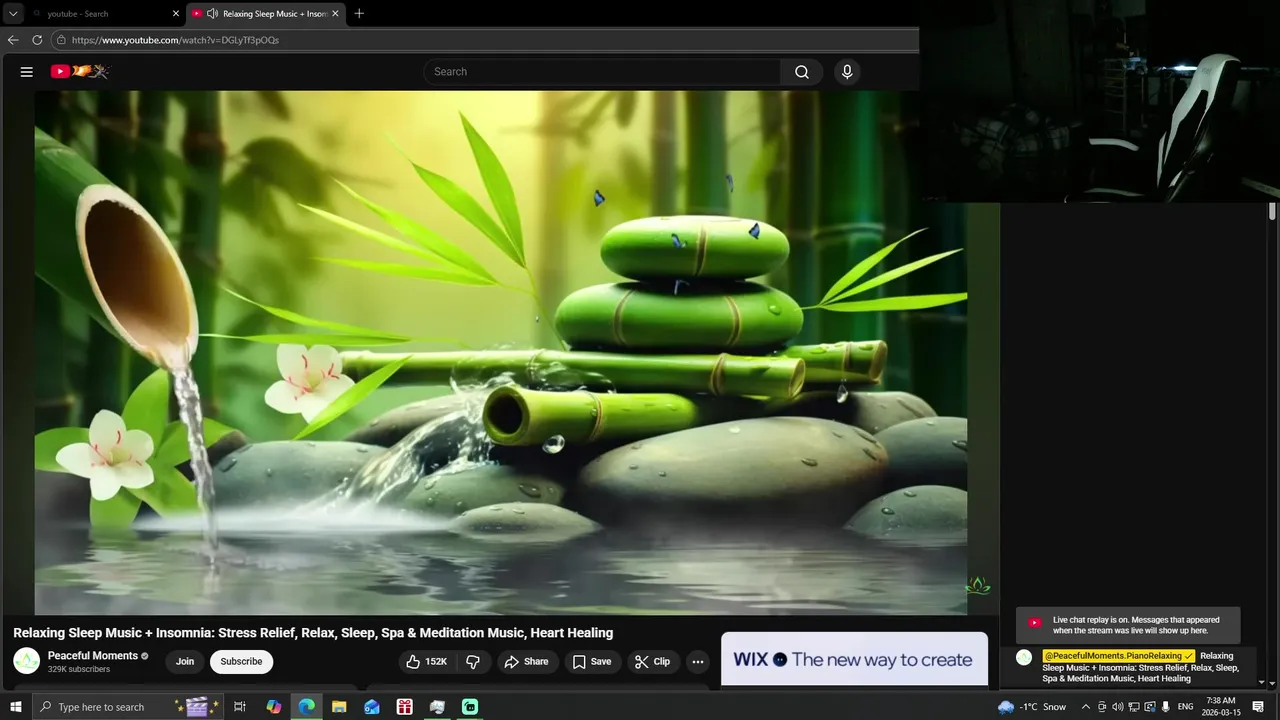Click the YouTube search magnifier button
The image size is (1280, 720).
pos(802,72)
